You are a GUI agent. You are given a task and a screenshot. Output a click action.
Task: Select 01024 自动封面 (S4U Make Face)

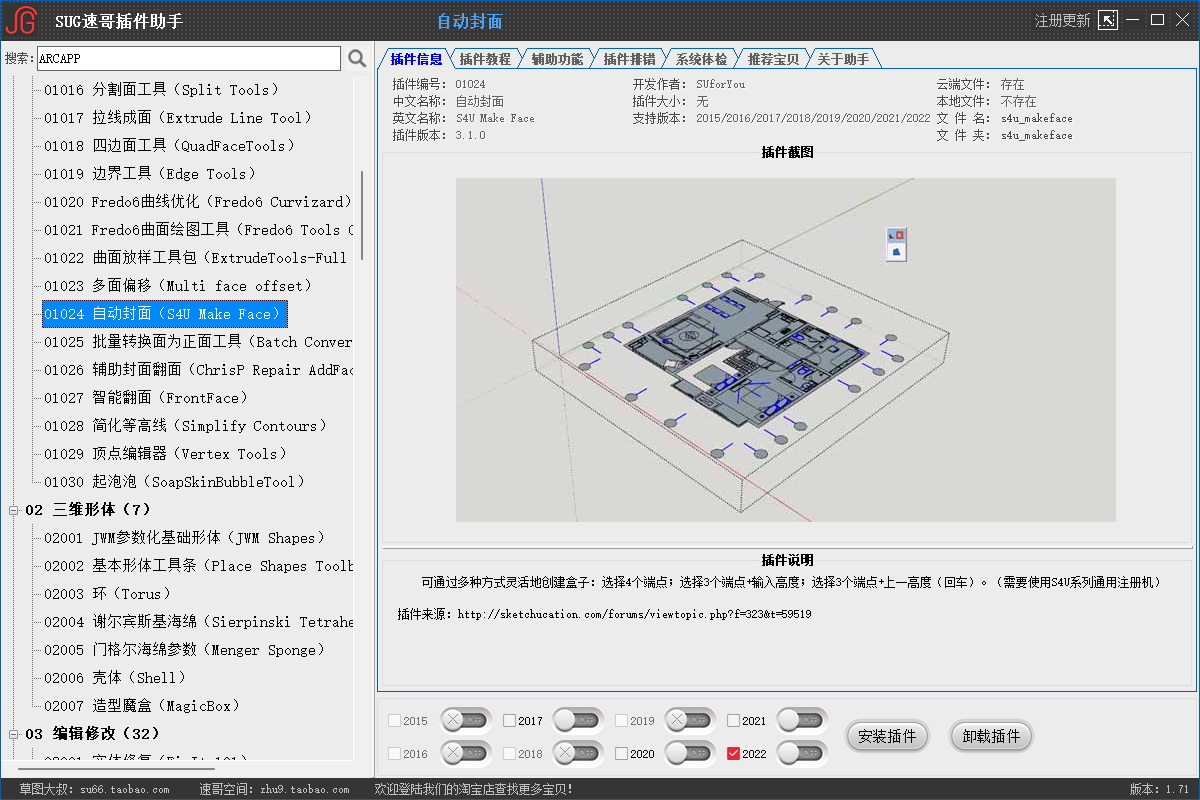[165, 314]
